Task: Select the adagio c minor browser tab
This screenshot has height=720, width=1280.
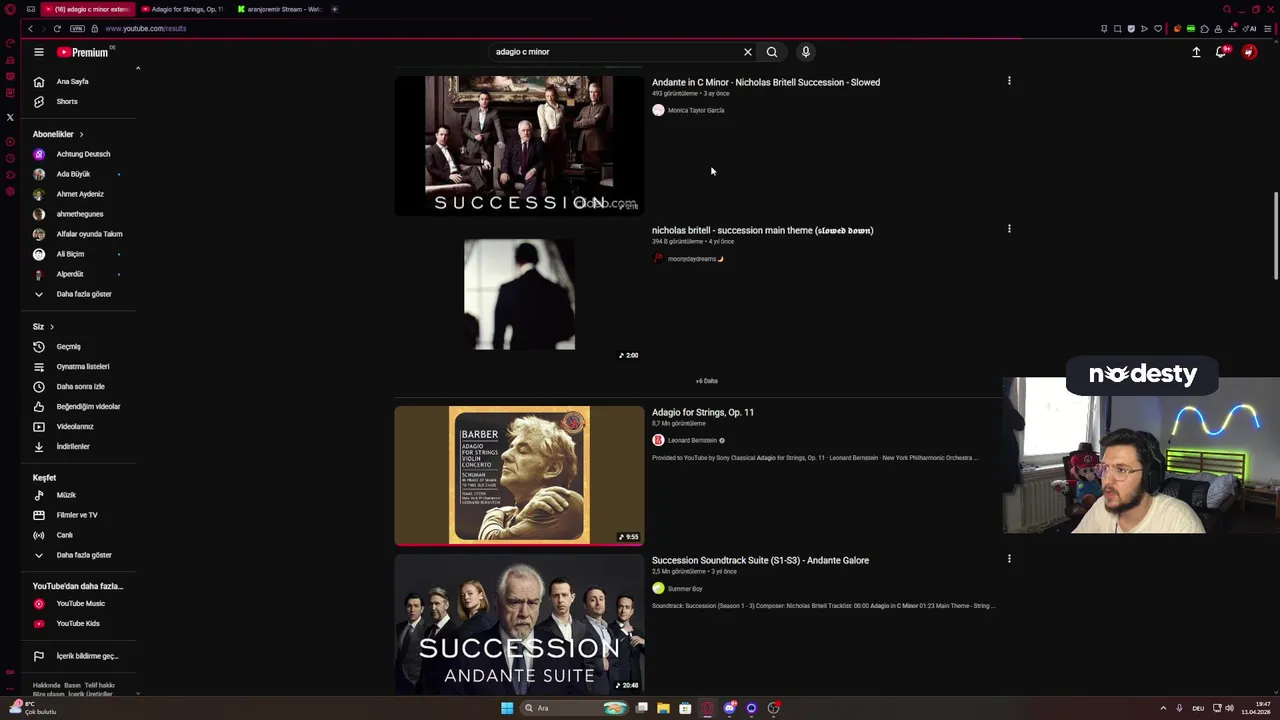Action: (x=88, y=9)
